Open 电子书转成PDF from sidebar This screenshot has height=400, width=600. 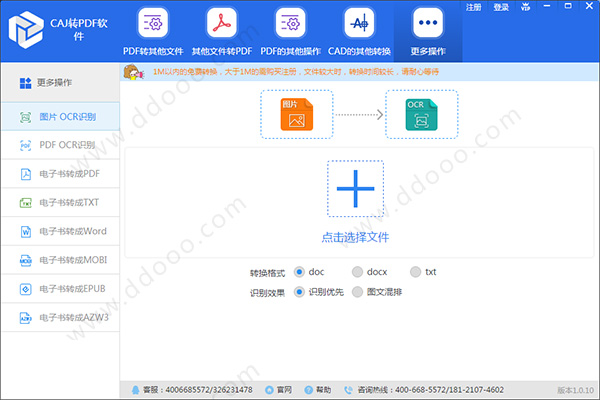coord(60,174)
